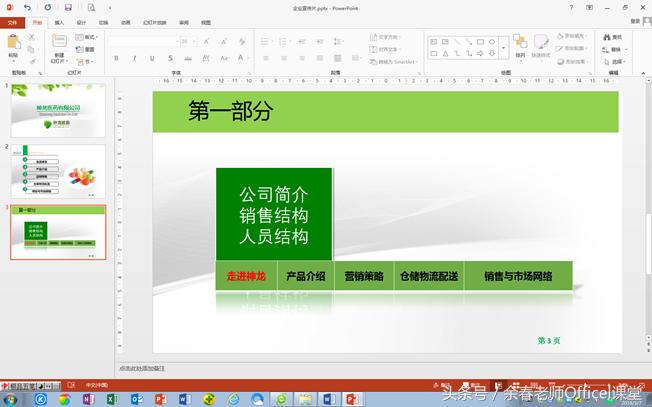Screen dimensions: 652x407
Task: Click the Find (查找) binoculars icon
Action: coord(612,37)
